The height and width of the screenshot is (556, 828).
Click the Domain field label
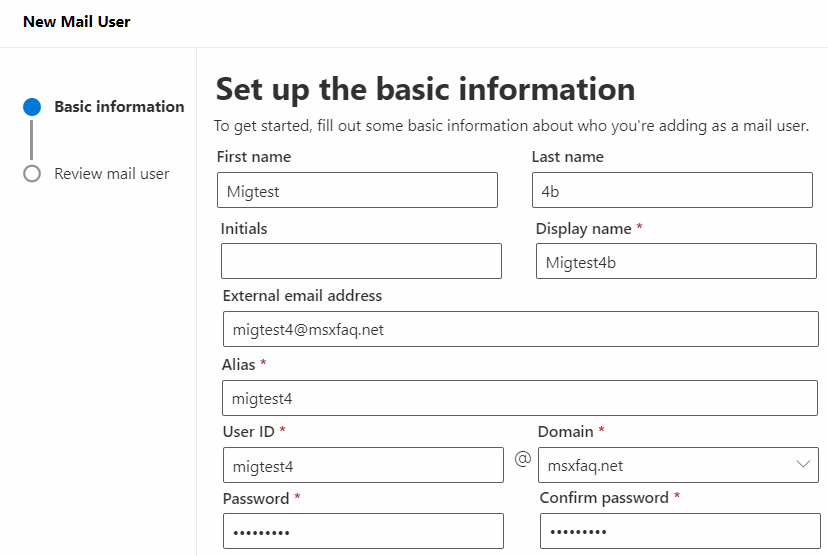566,431
